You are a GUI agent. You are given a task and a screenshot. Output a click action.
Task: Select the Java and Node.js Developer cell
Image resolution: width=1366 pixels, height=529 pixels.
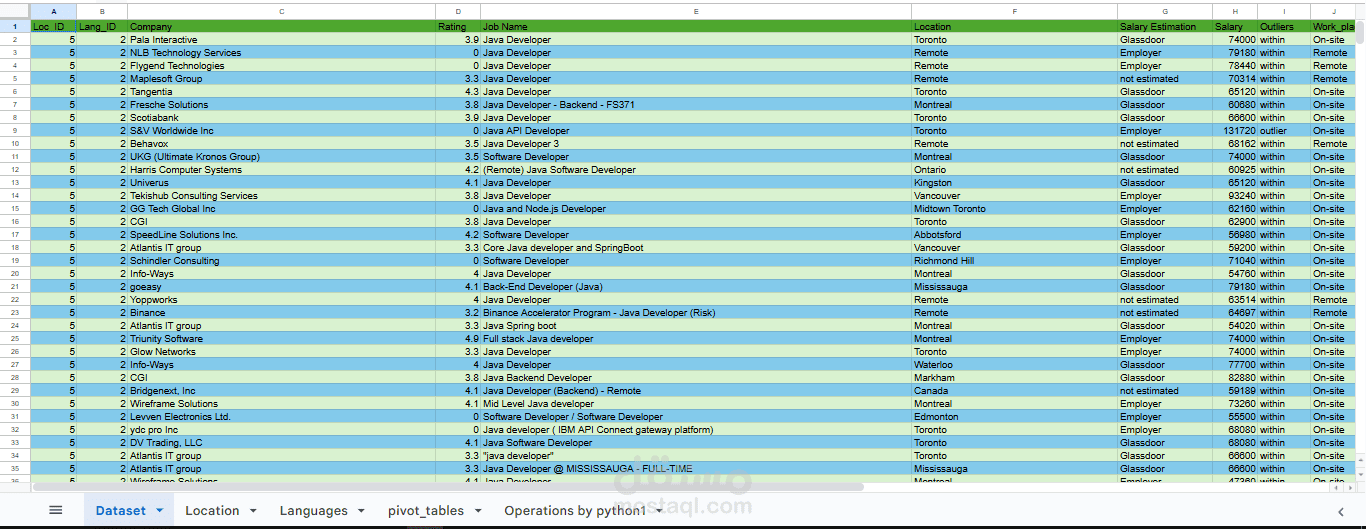(x=696, y=208)
